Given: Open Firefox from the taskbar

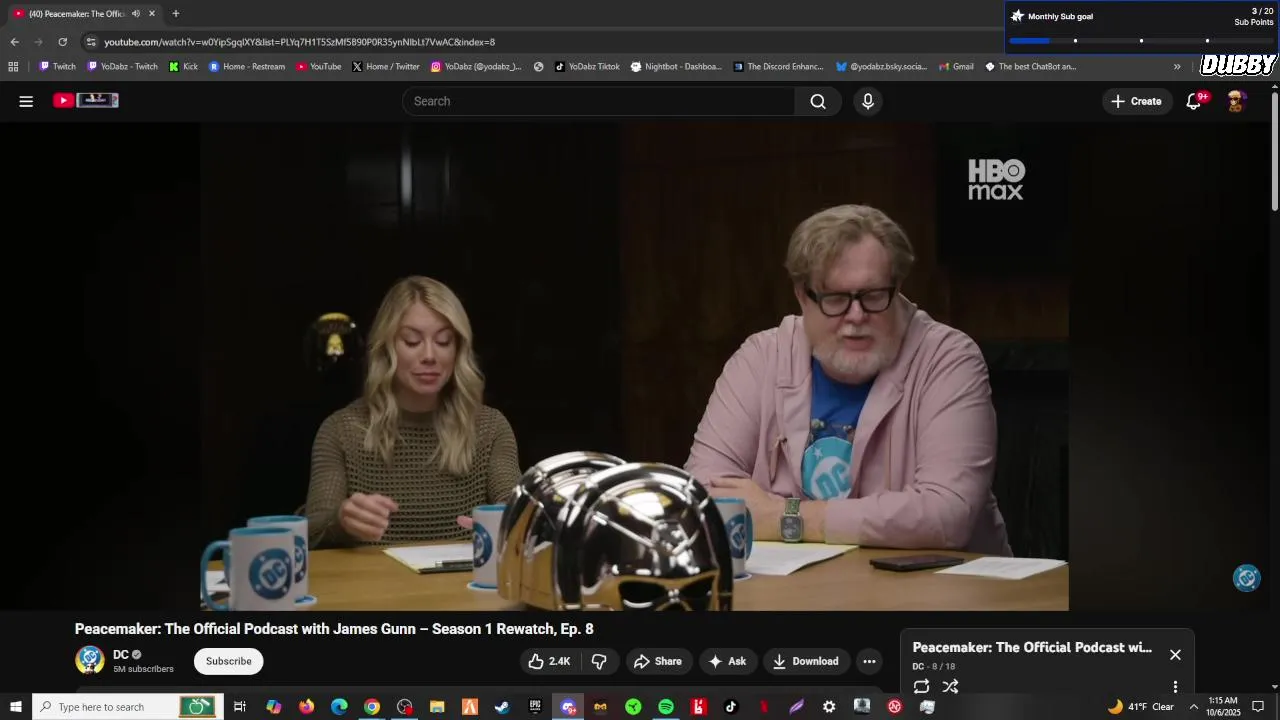Looking at the screenshot, I should pyautogui.click(x=306, y=707).
